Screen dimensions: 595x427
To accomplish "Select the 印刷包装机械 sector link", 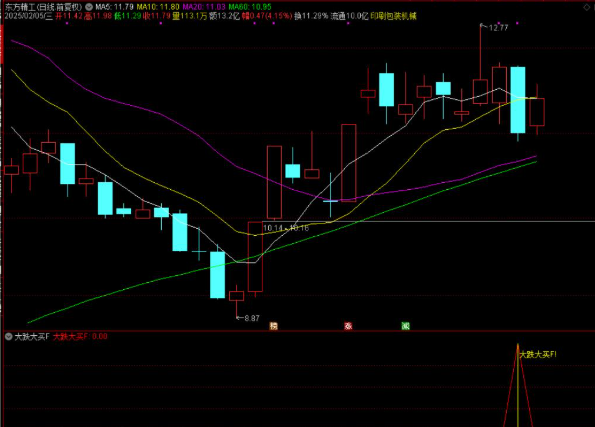I will pyautogui.click(x=393, y=16).
